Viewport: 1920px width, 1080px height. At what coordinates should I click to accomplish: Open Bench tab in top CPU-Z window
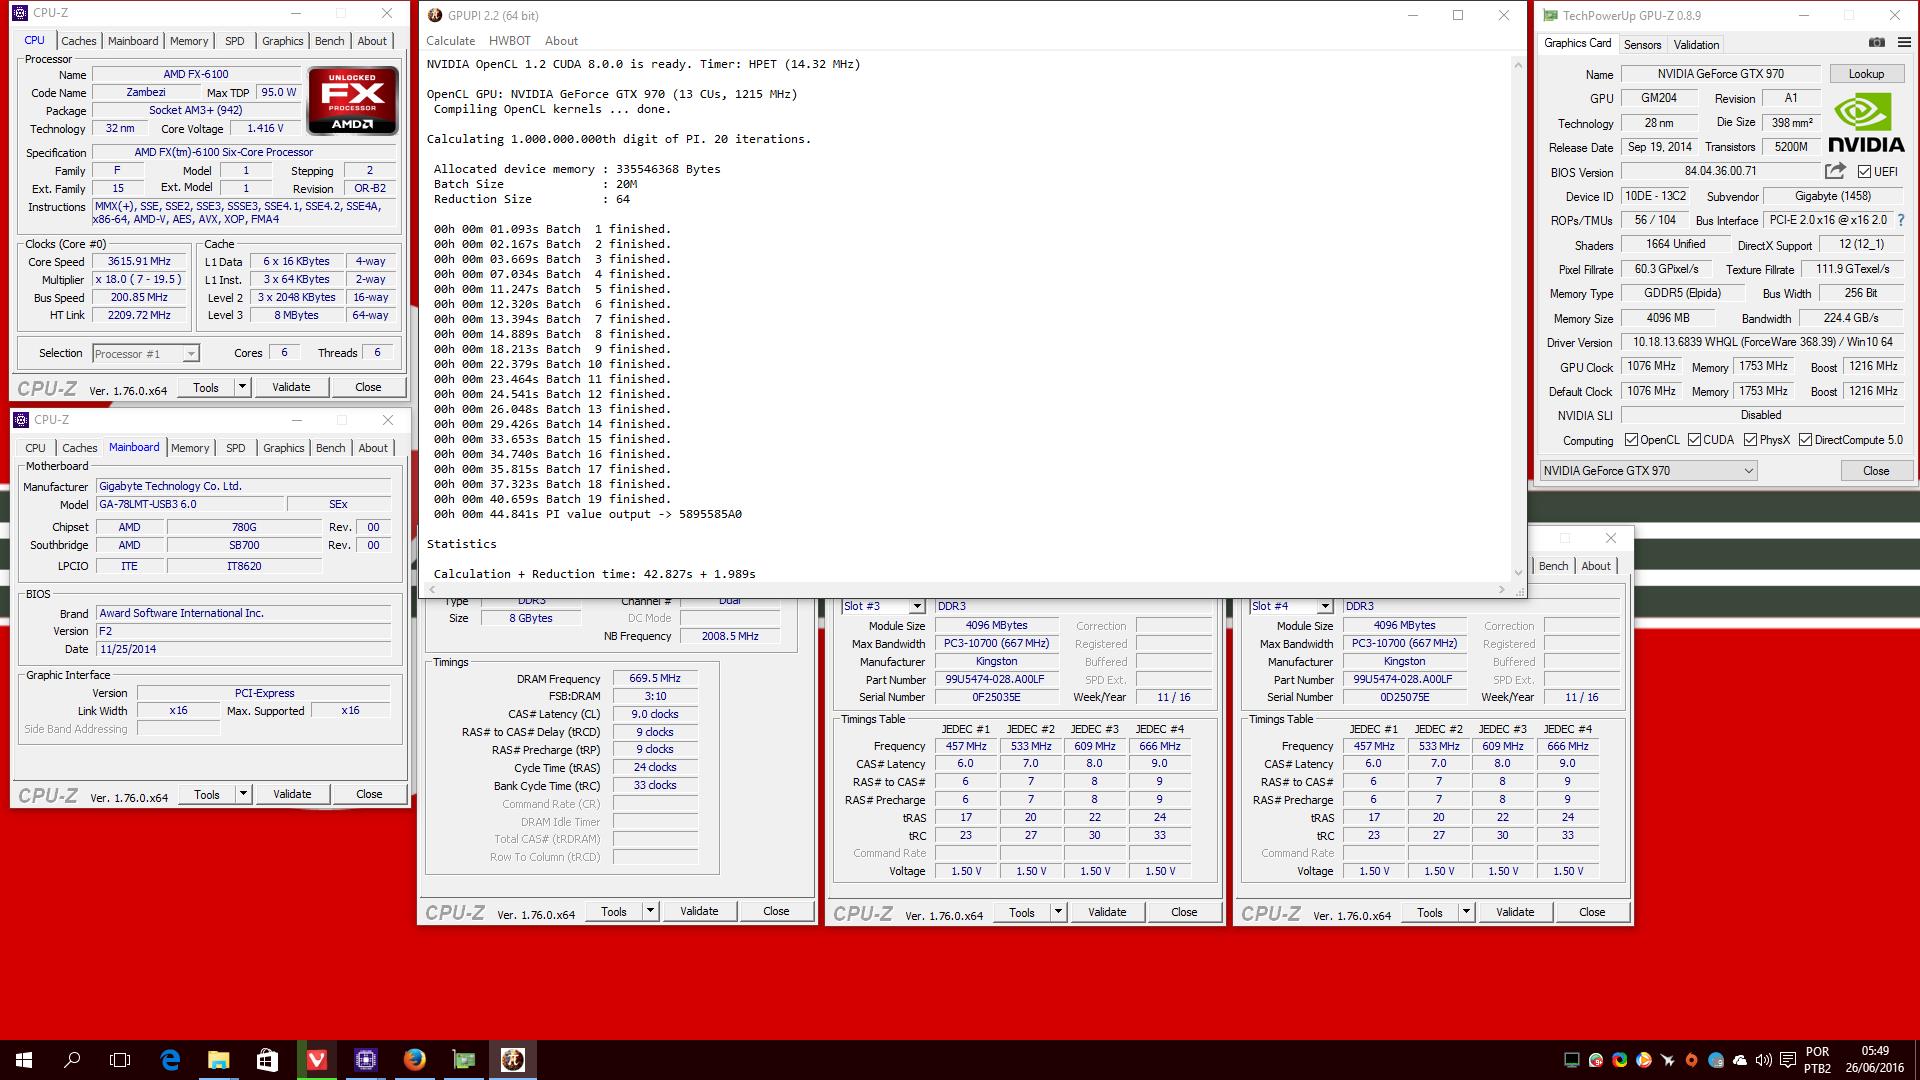pos(329,41)
